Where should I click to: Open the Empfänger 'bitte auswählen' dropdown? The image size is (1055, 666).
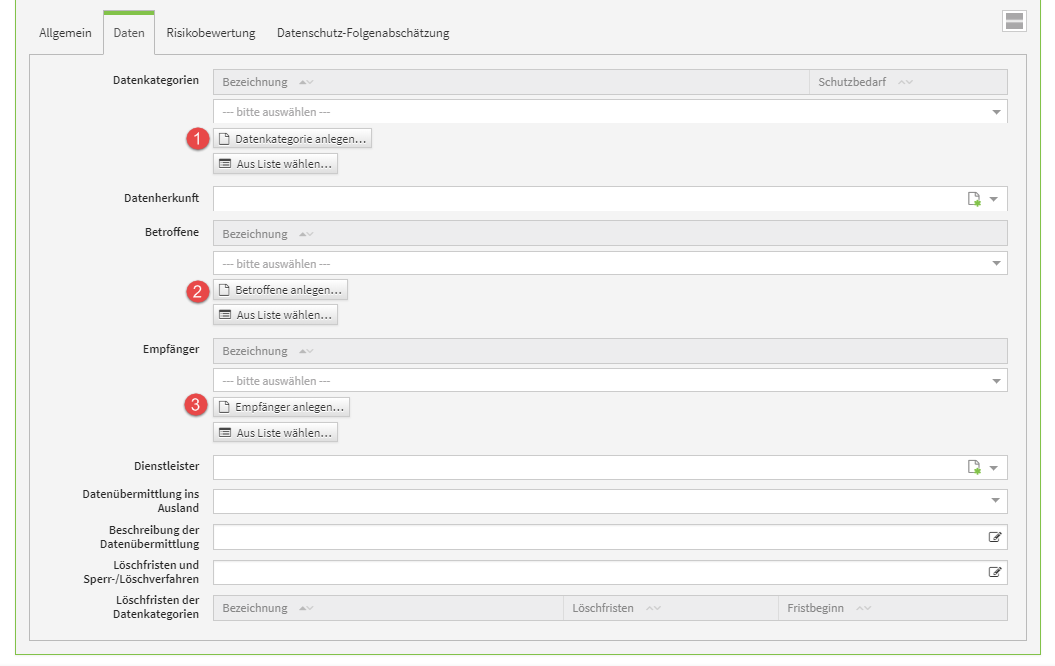click(610, 381)
